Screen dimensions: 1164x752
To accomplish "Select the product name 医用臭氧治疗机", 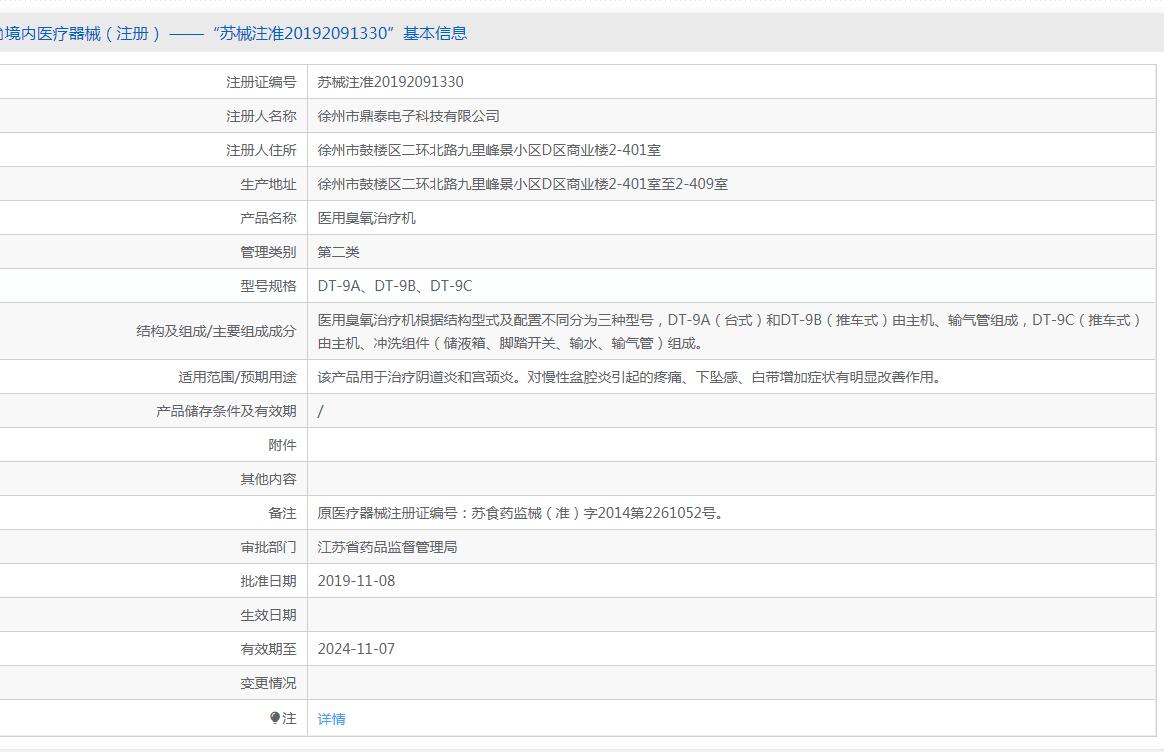I will point(366,218).
